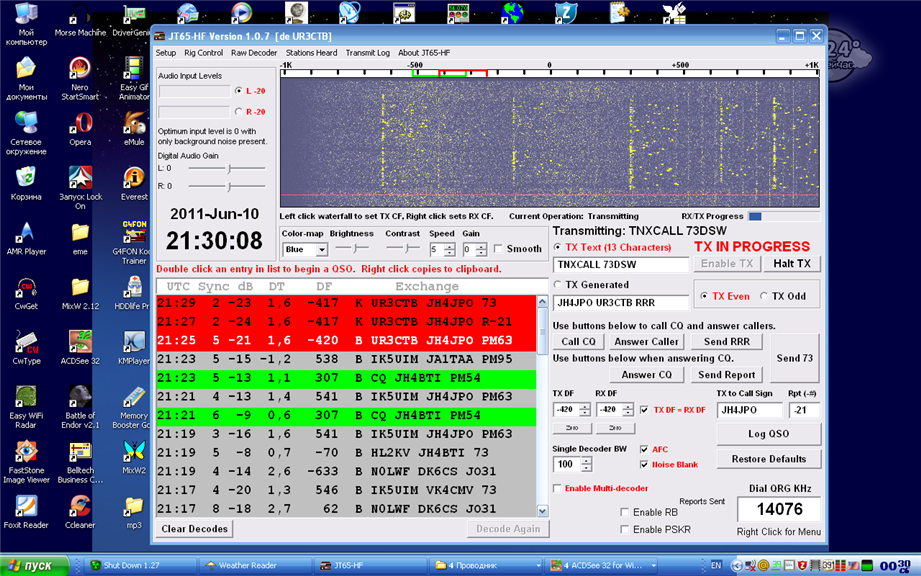Show hidden tray icons with the arrow

point(737,566)
